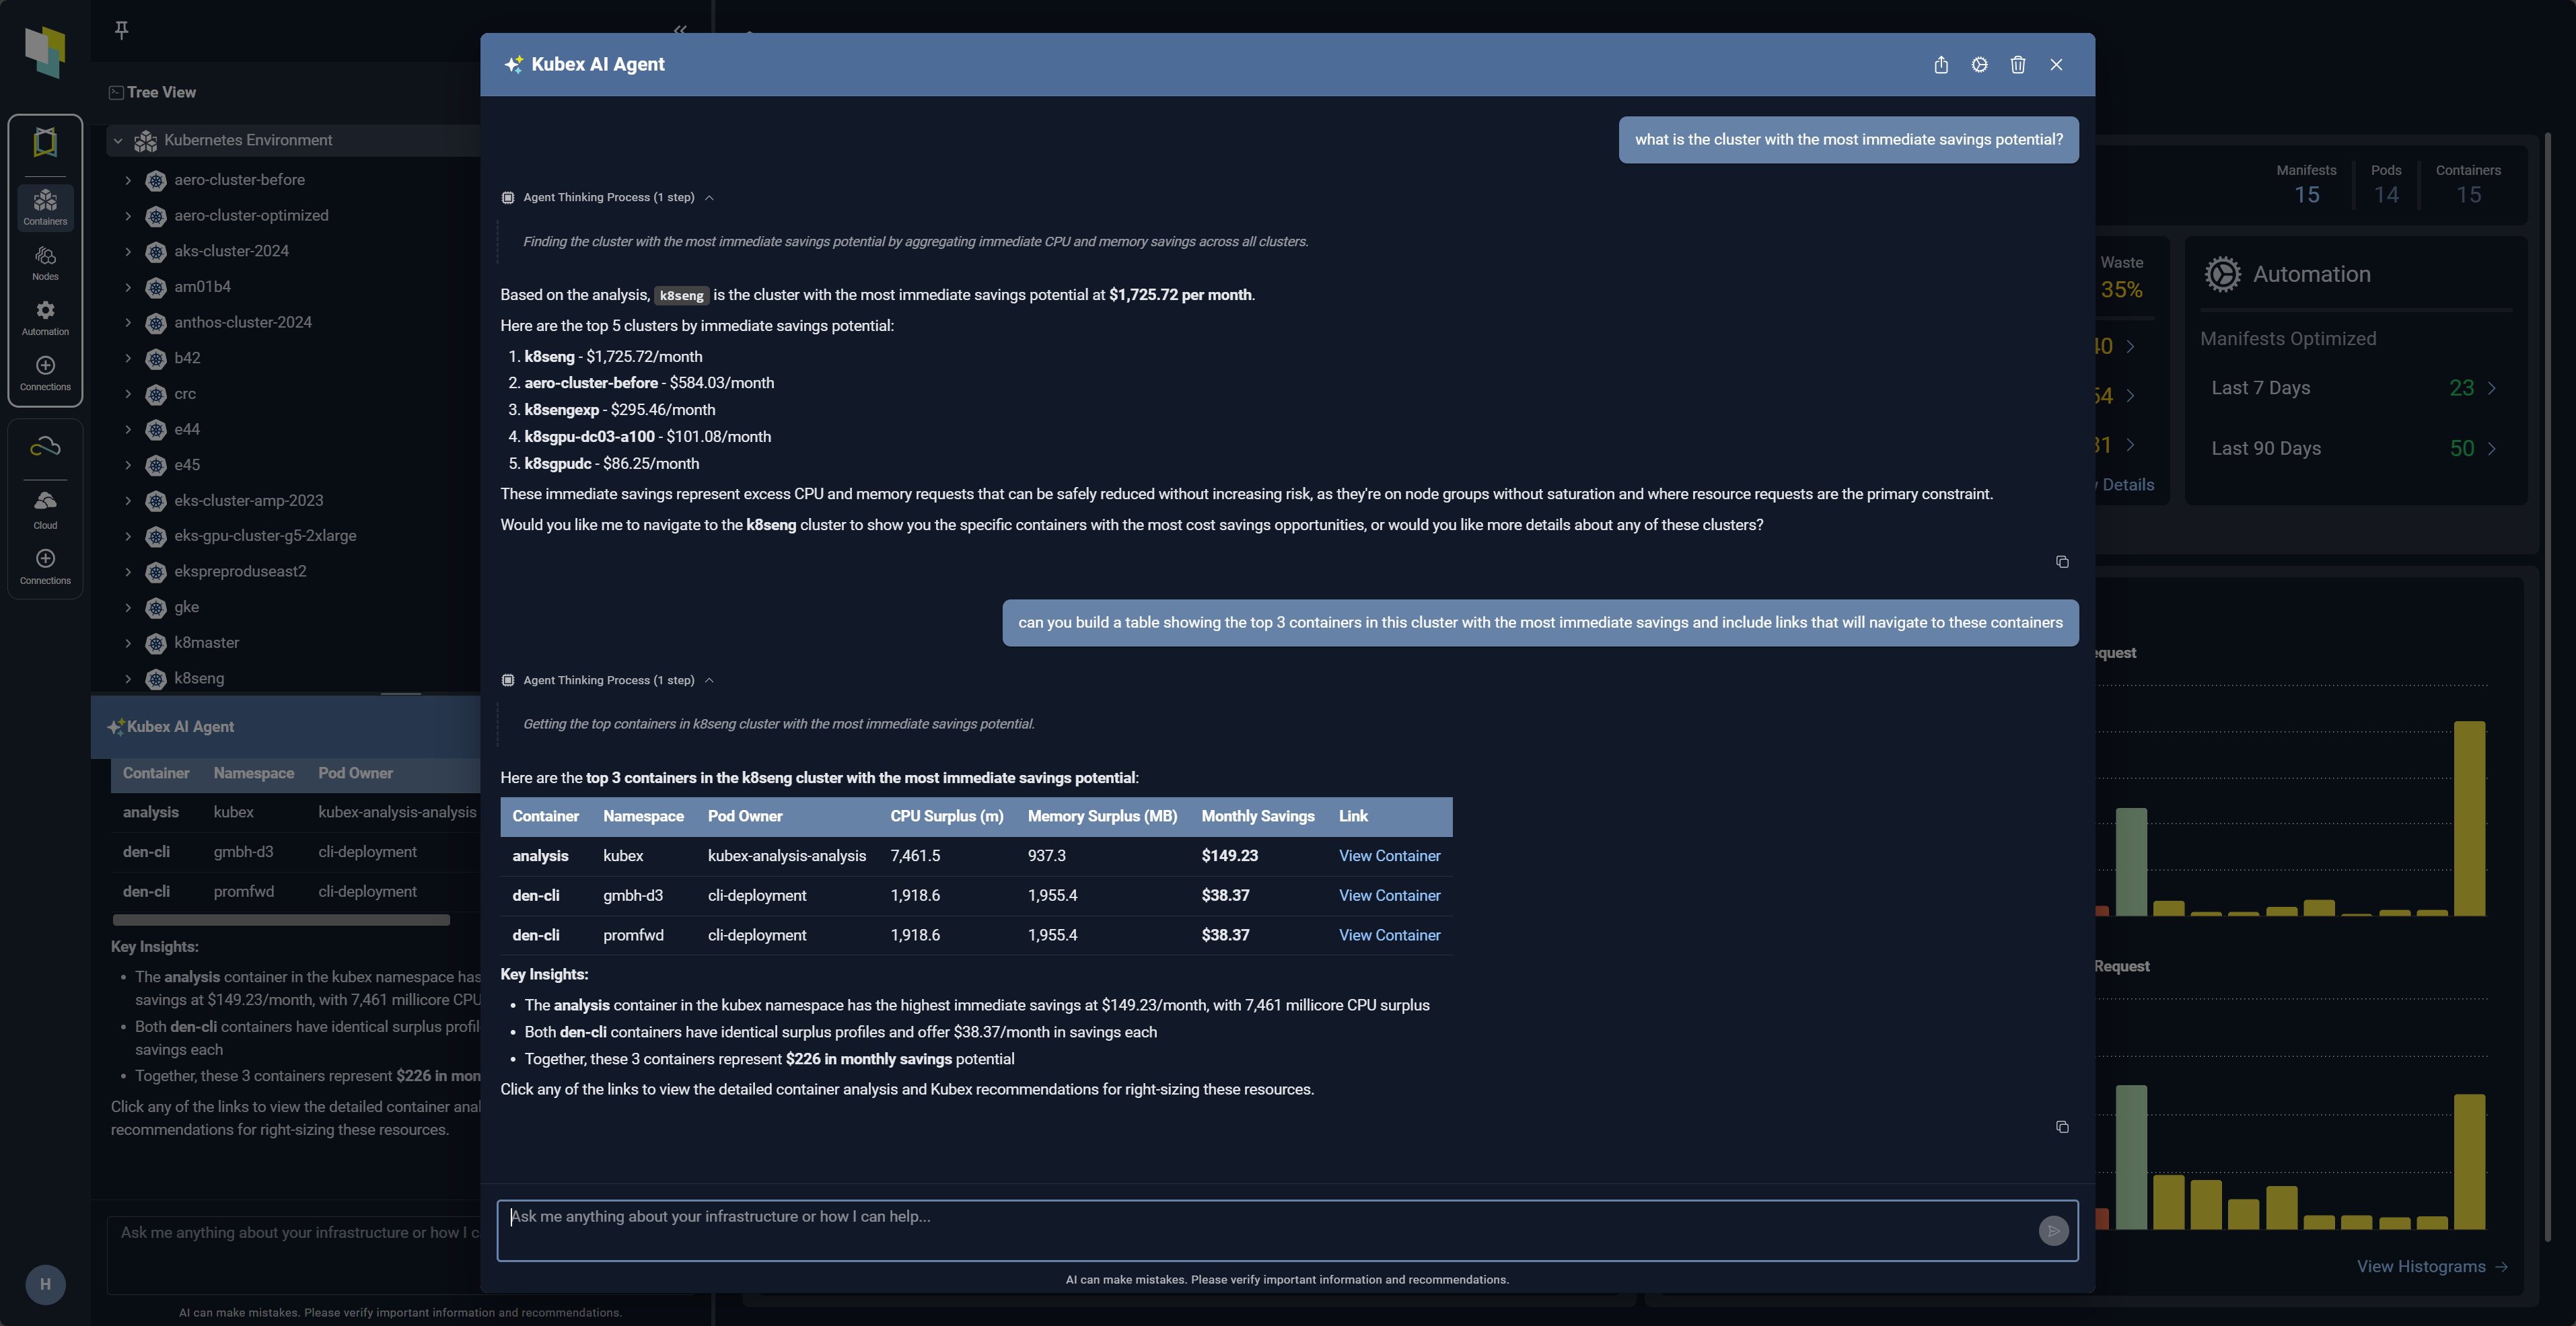The width and height of the screenshot is (2576, 1326).
Task: Select the k8seng cluster in tree
Action: pos(199,679)
